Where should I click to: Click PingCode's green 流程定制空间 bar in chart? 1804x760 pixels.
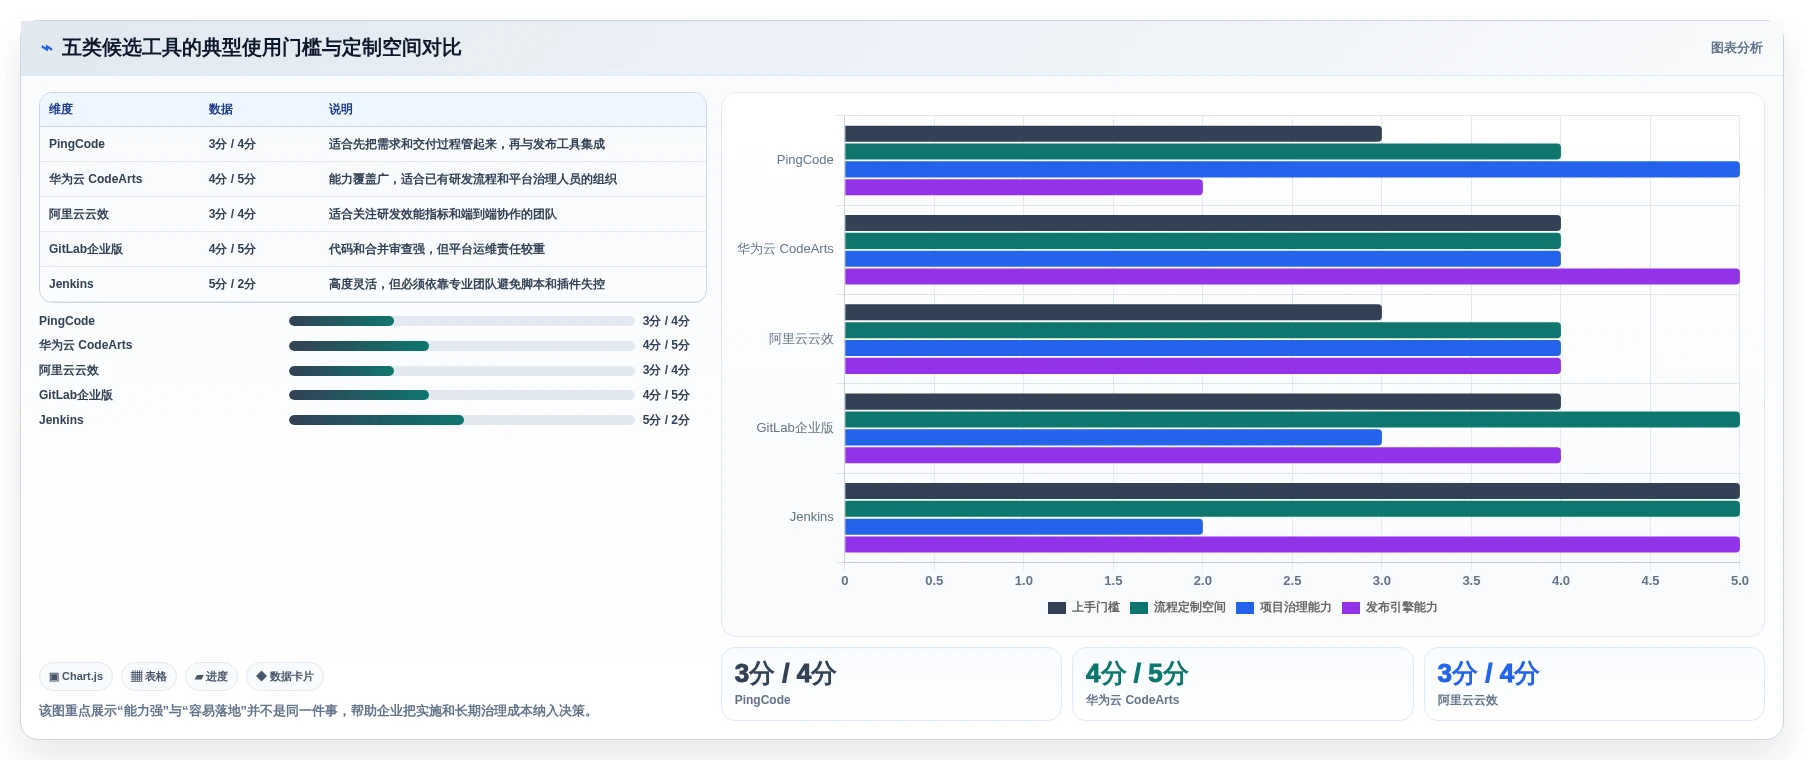pos(1203,152)
